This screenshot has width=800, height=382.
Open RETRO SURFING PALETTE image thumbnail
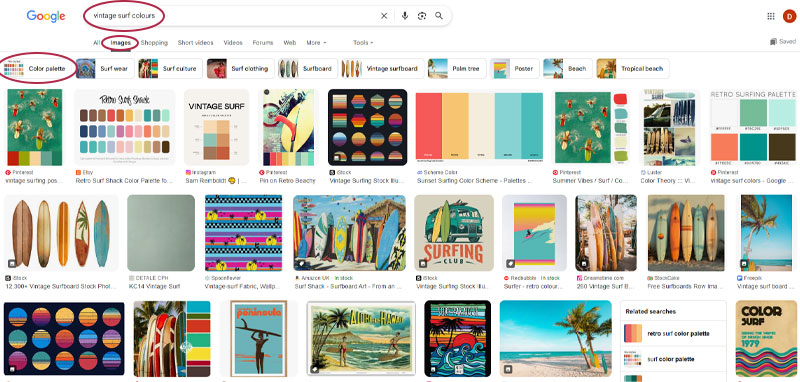(753, 128)
